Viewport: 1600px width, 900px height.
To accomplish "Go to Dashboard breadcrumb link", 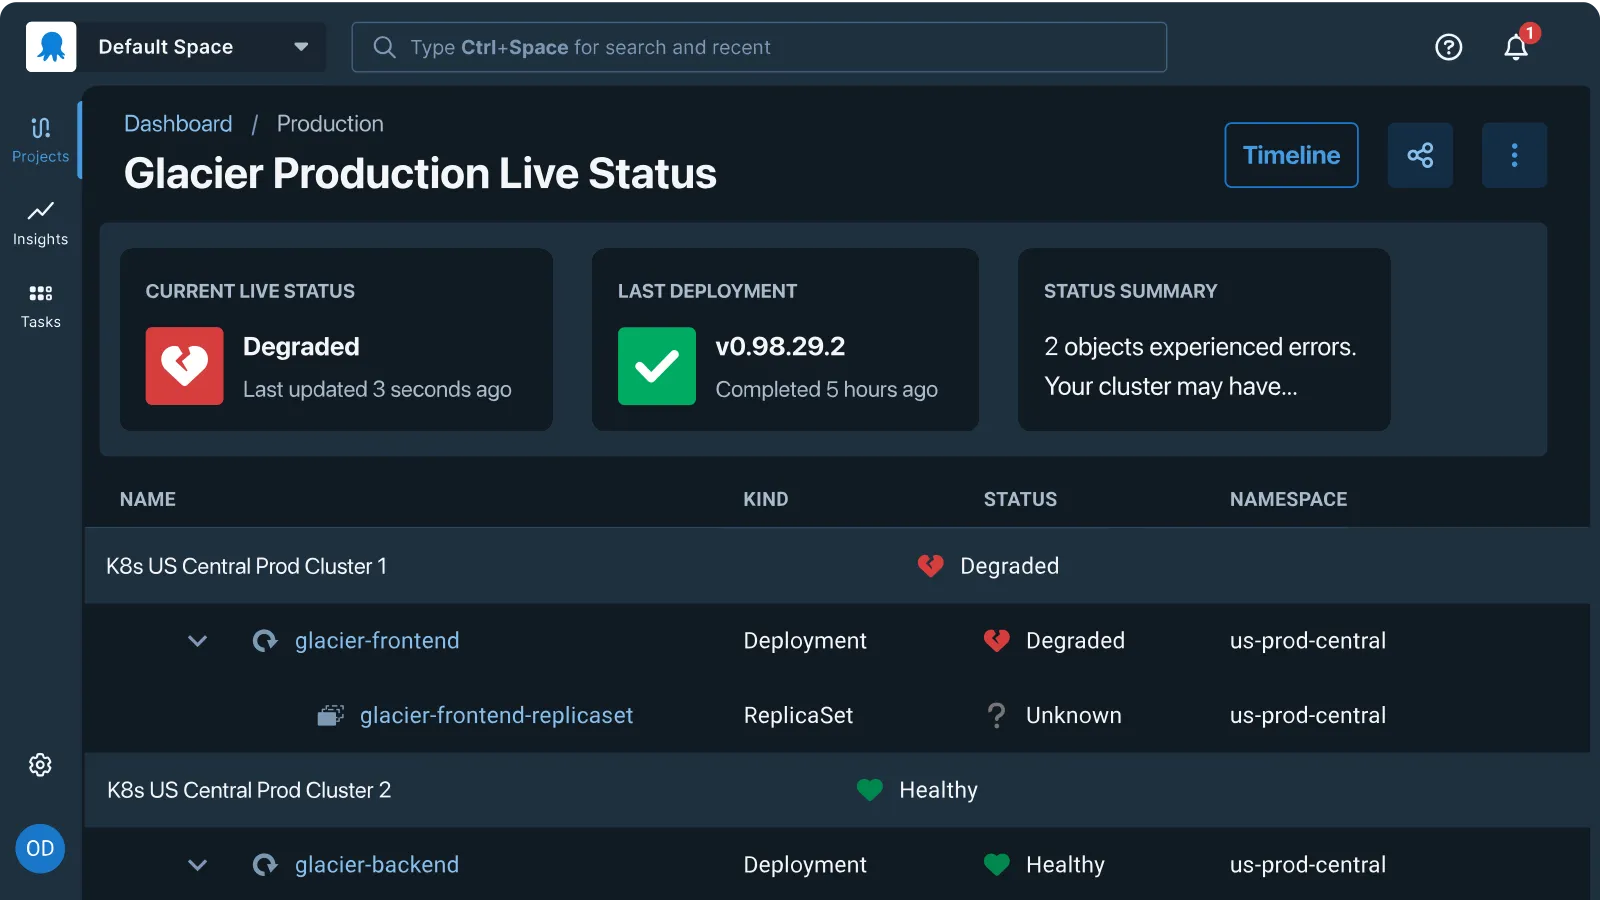I will [x=178, y=124].
